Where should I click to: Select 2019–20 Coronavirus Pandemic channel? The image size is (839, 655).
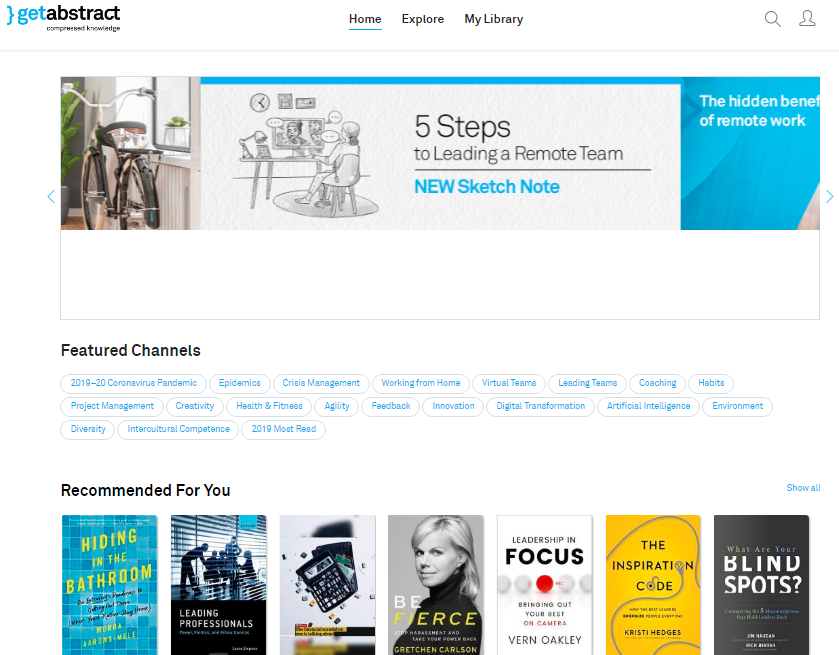[x=134, y=383]
